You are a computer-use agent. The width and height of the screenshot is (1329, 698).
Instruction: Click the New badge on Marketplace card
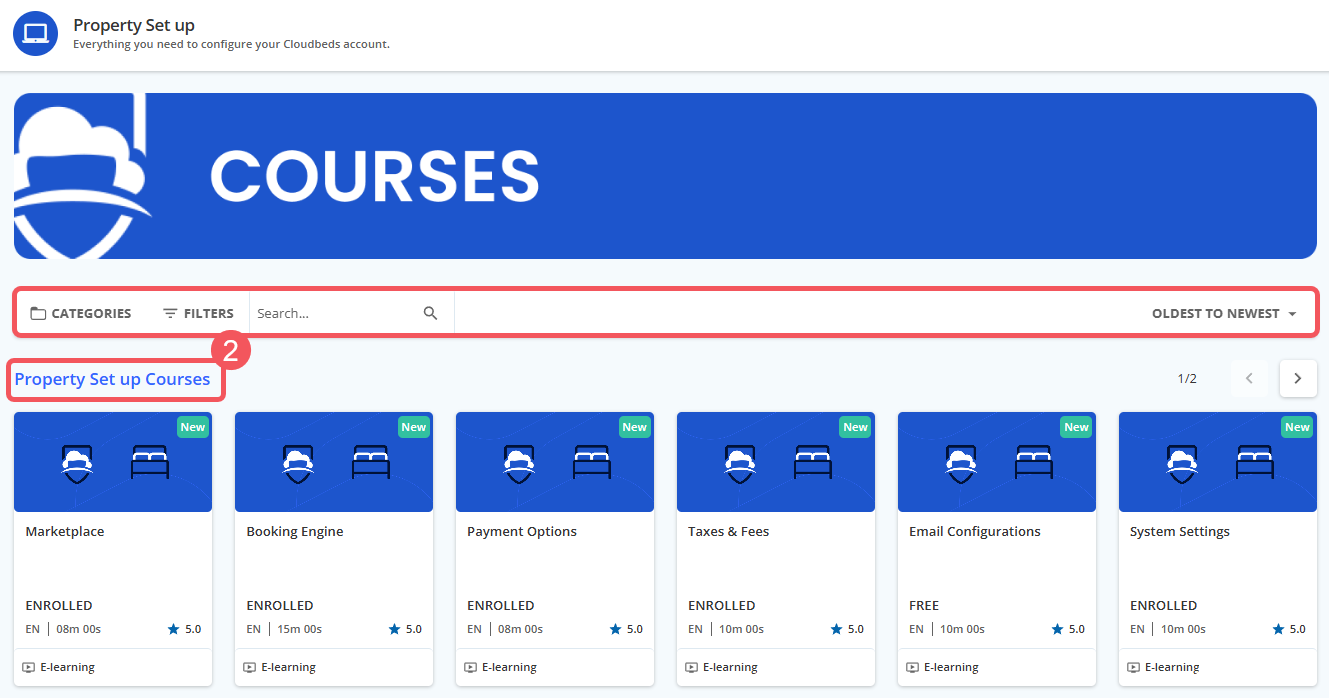(x=193, y=427)
